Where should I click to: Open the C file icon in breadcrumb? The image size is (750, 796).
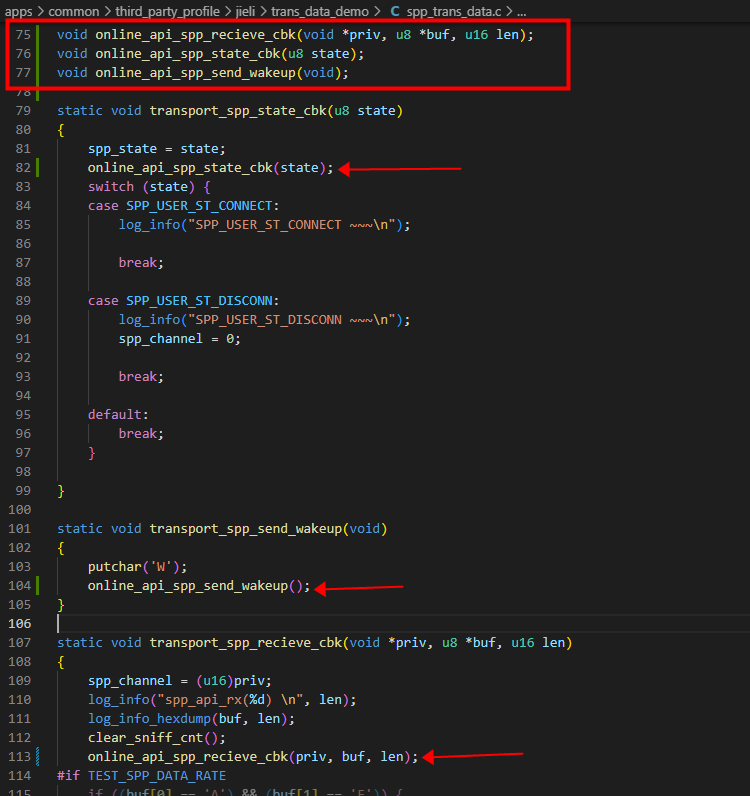pos(395,11)
